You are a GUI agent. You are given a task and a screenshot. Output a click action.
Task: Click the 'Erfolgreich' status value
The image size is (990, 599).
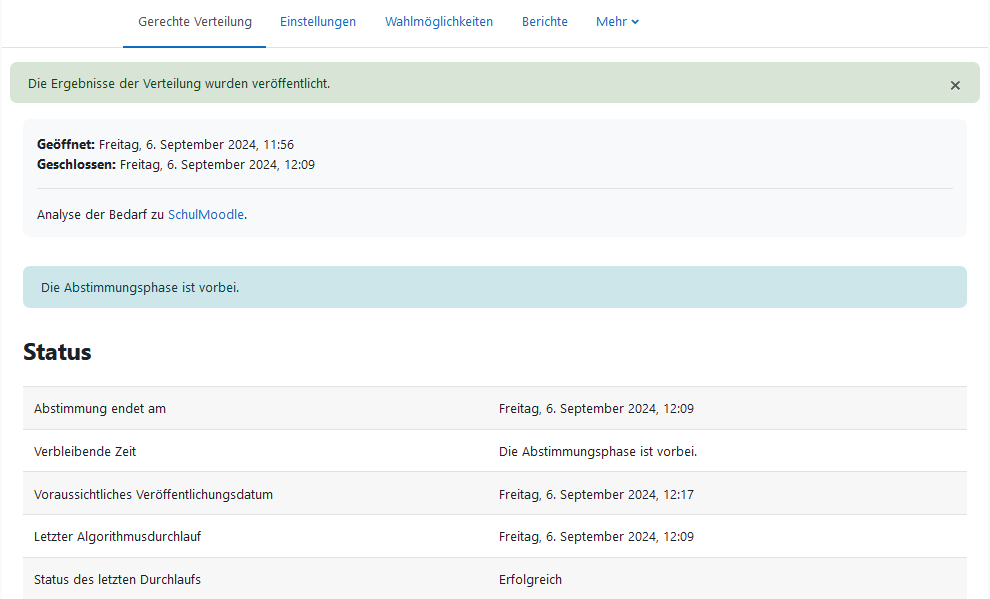pos(530,580)
